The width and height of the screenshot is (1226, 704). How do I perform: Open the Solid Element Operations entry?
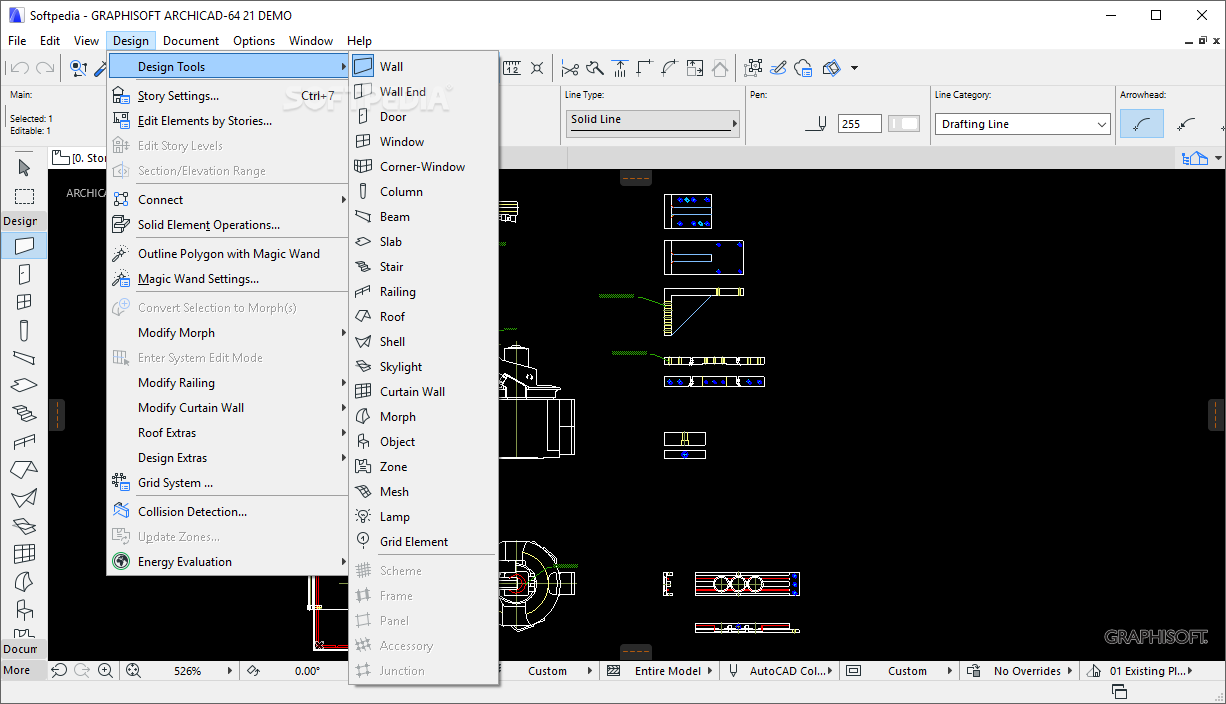pos(228,225)
